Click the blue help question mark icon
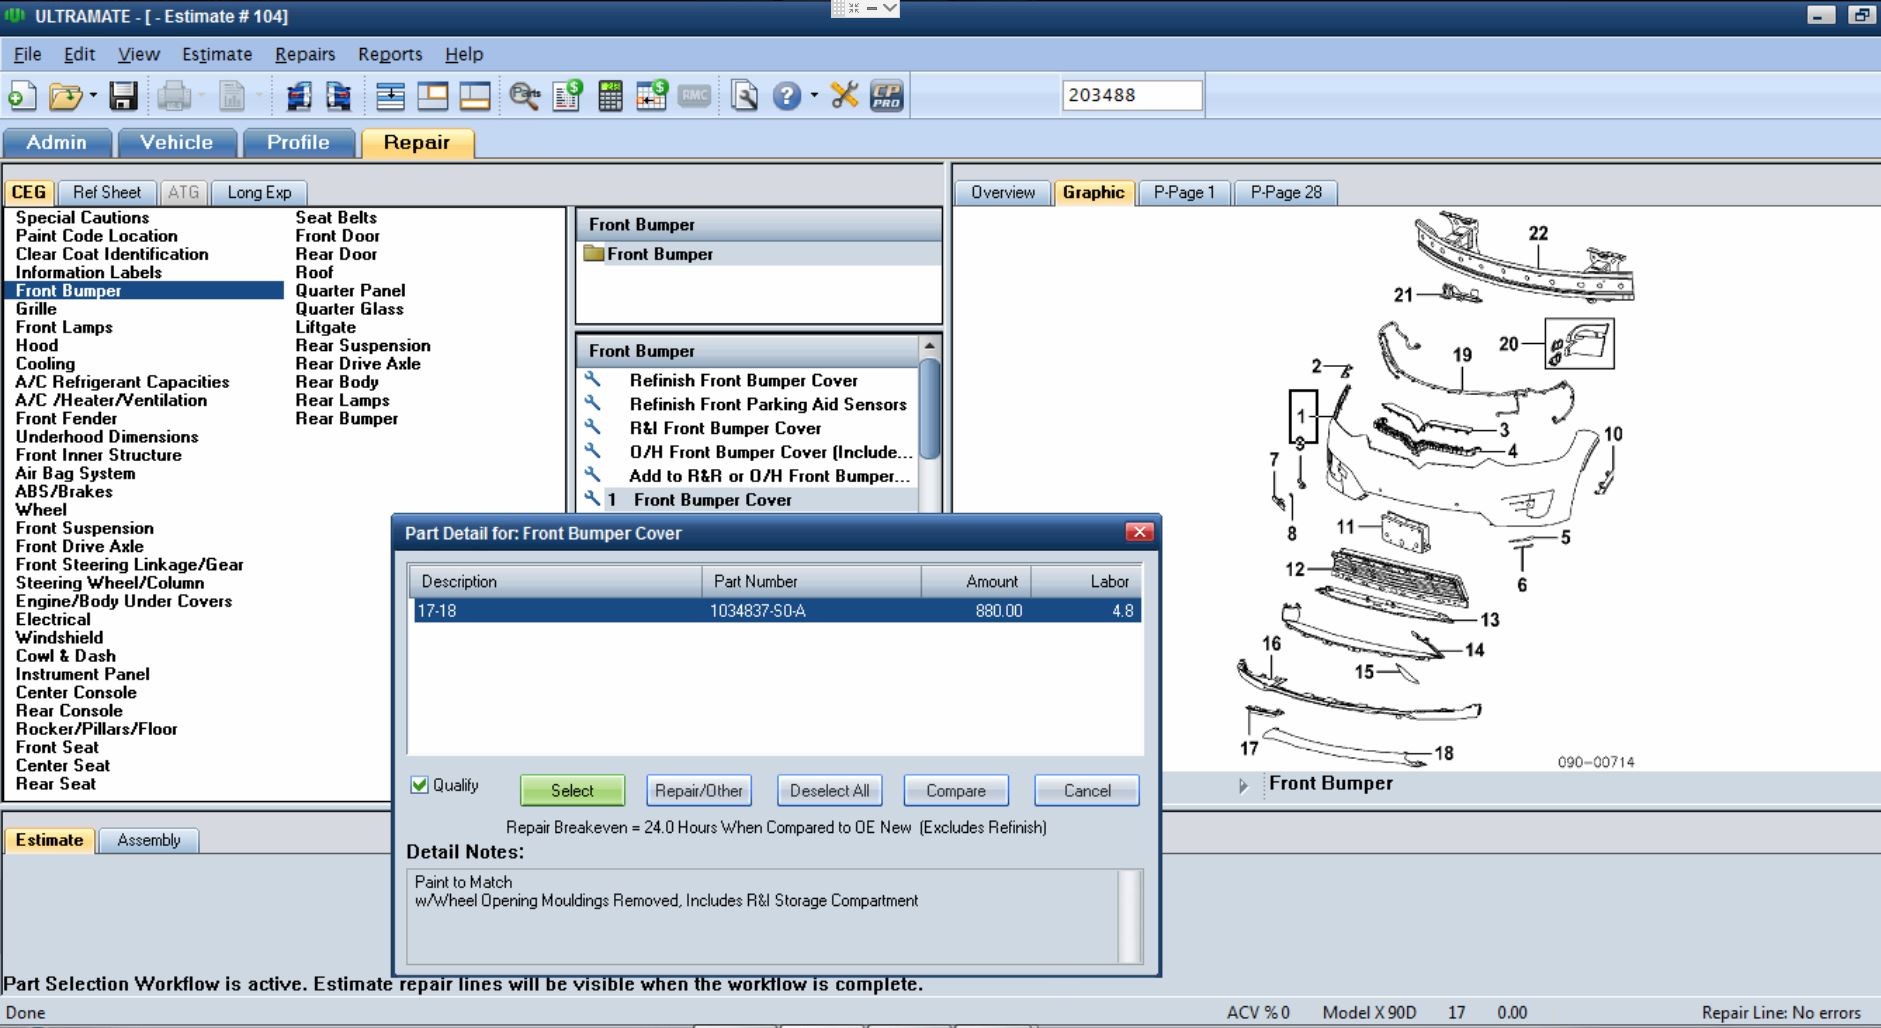This screenshot has height=1028, width=1881. pos(787,96)
